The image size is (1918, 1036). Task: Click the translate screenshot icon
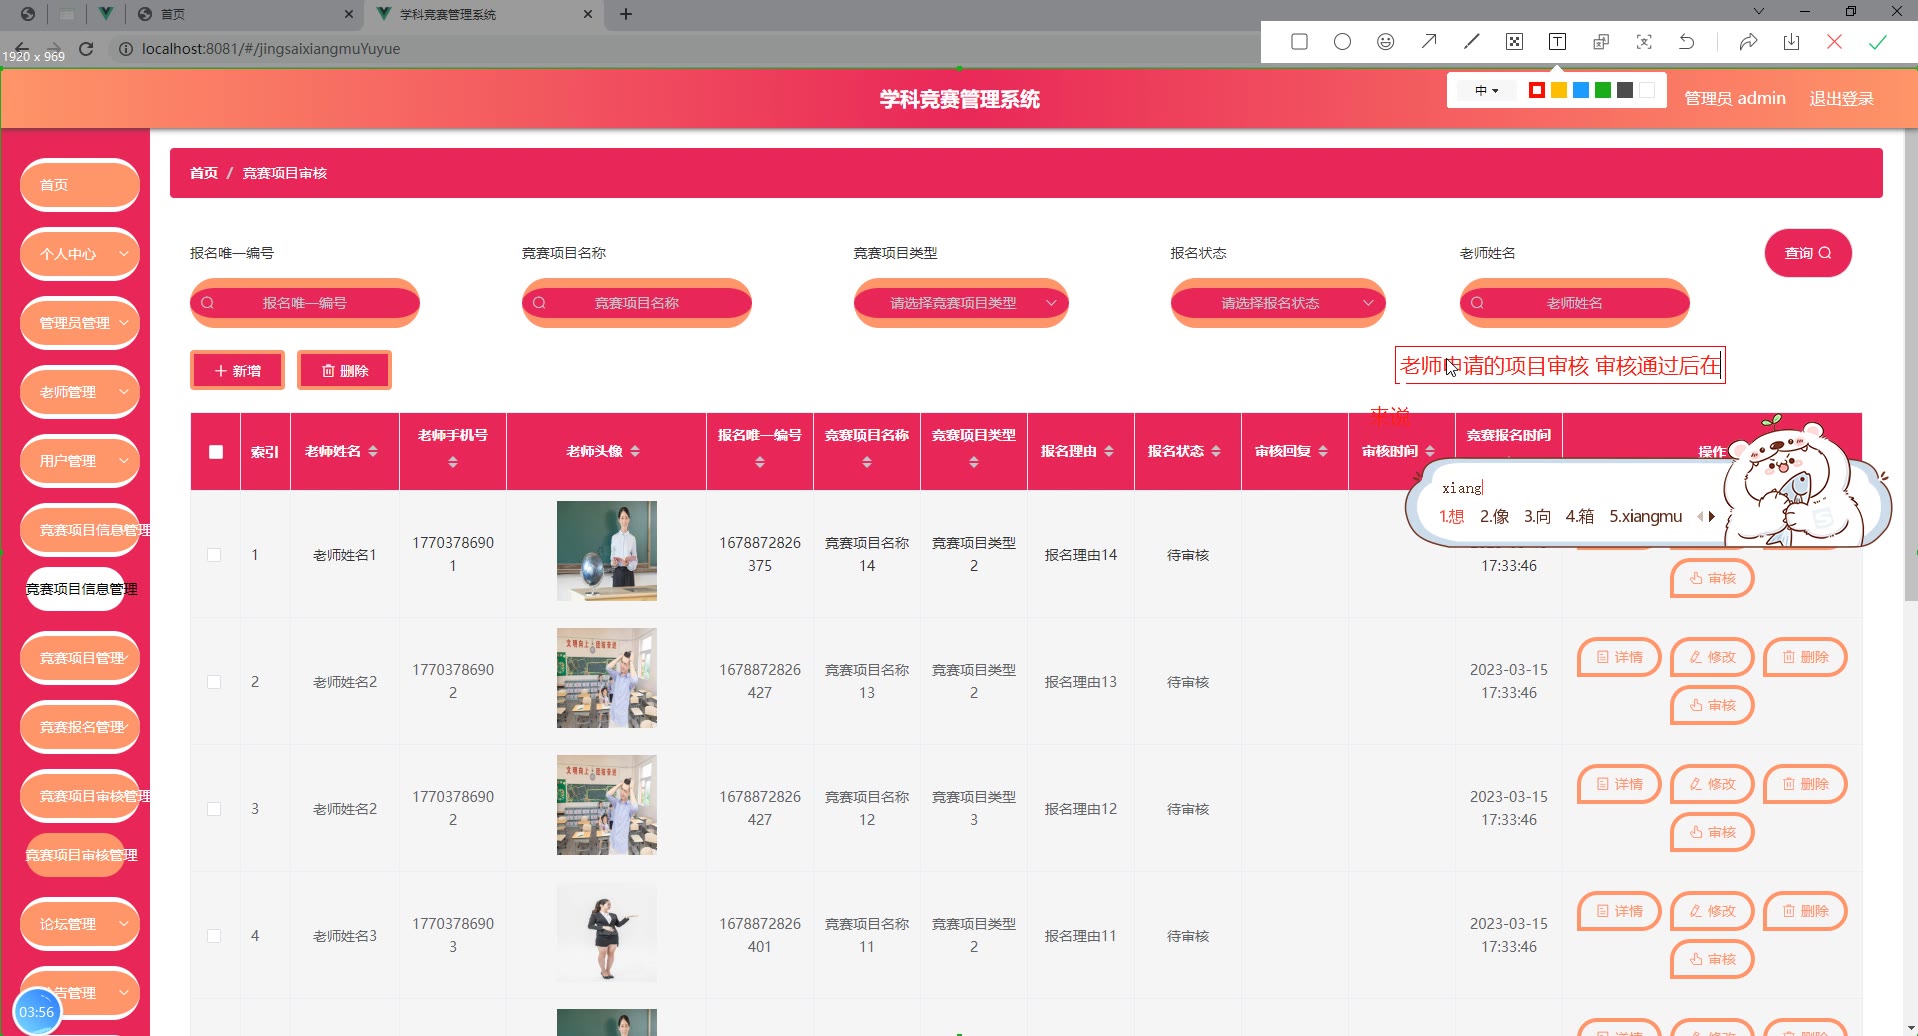pos(1601,42)
